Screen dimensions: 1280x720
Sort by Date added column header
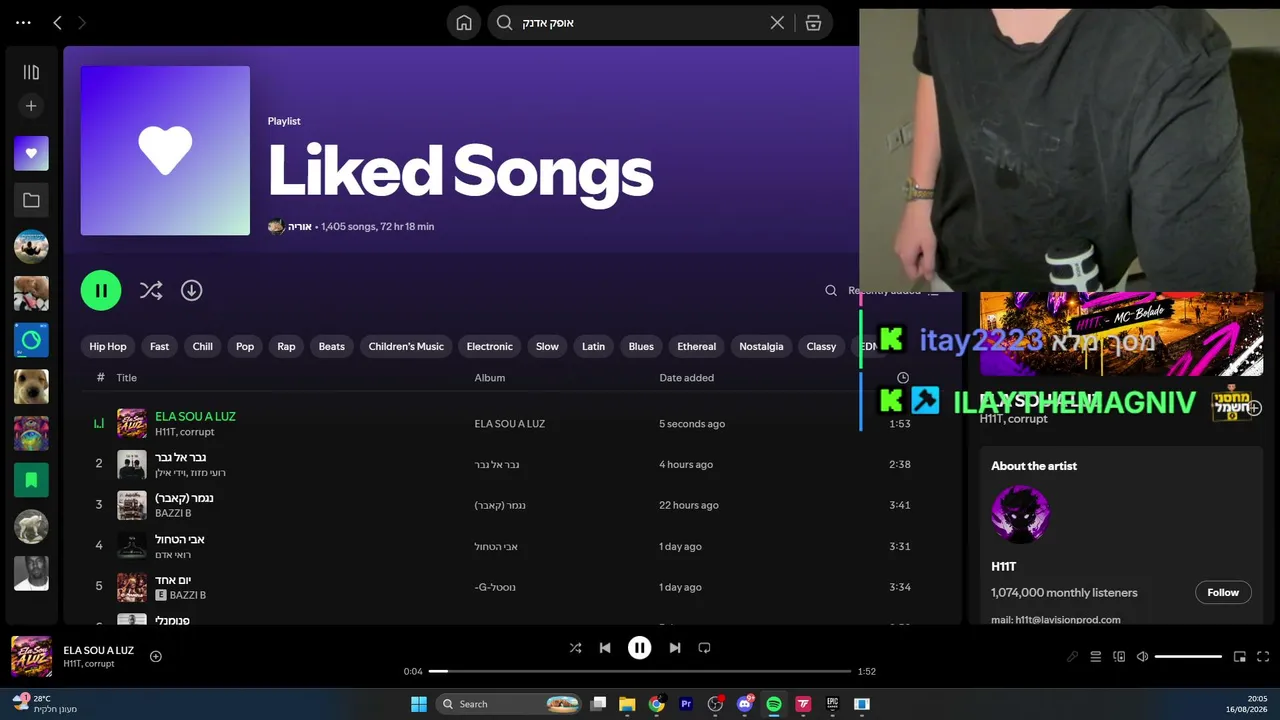coord(687,378)
